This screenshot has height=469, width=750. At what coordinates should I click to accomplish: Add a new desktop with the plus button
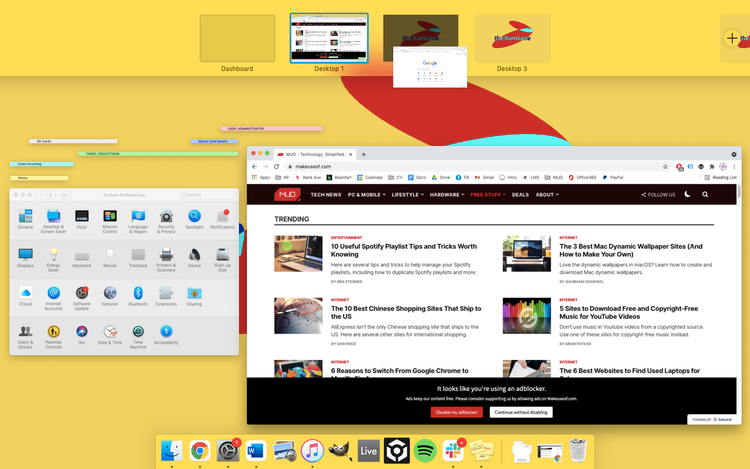pos(732,38)
